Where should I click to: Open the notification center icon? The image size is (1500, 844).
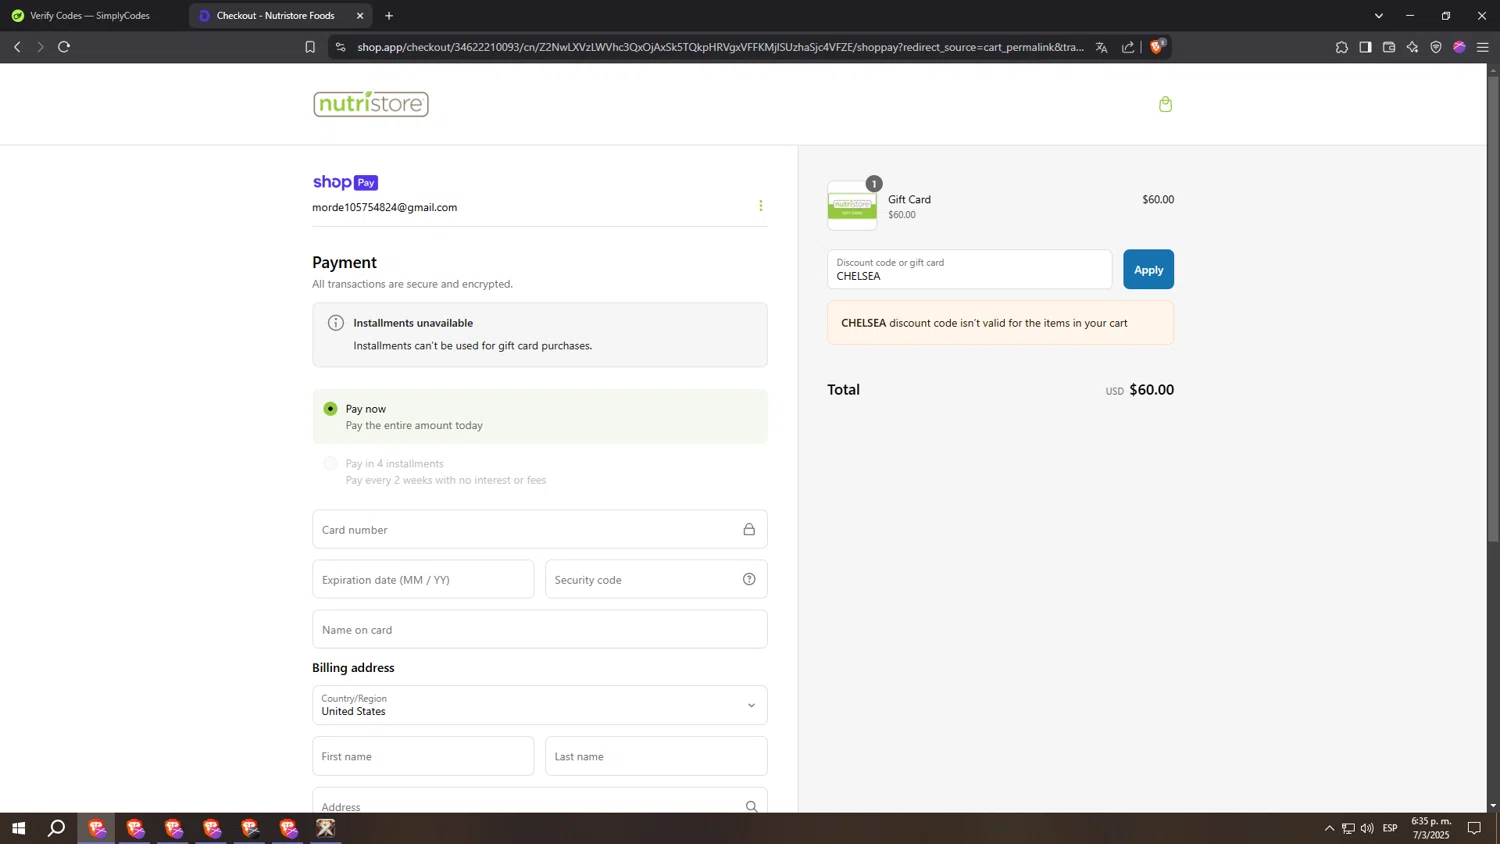[1474, 828]
